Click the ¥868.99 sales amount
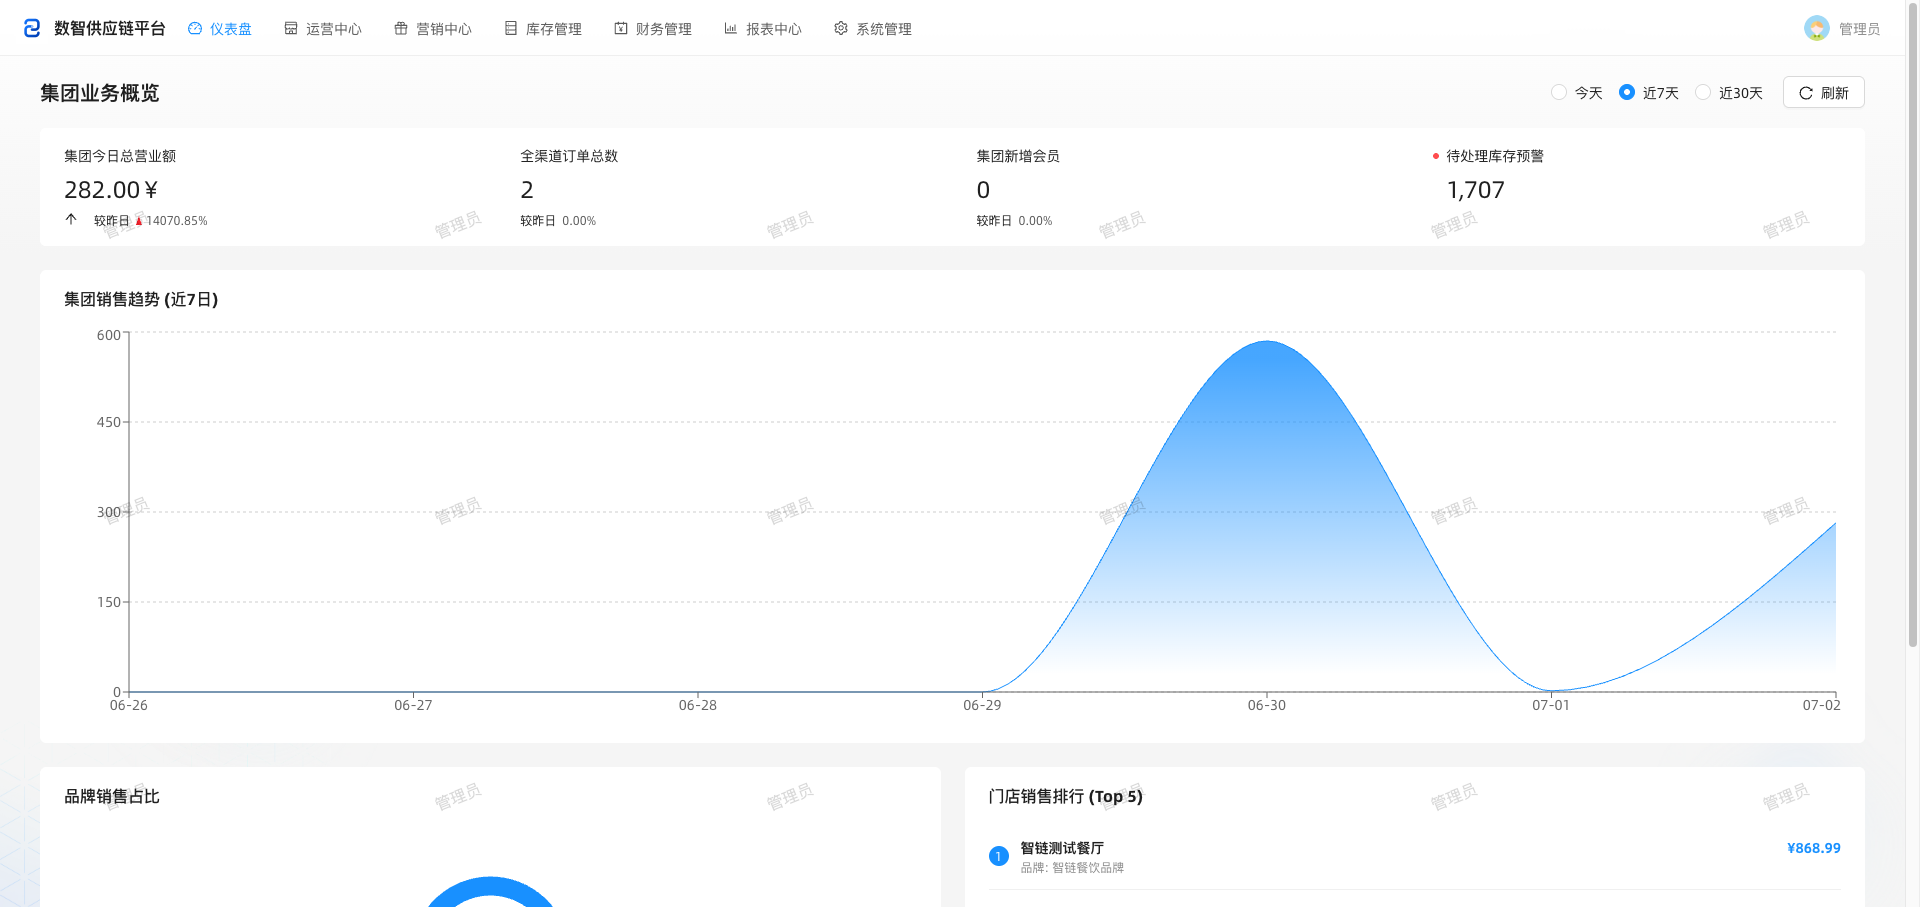 [x=1814, y=848]
